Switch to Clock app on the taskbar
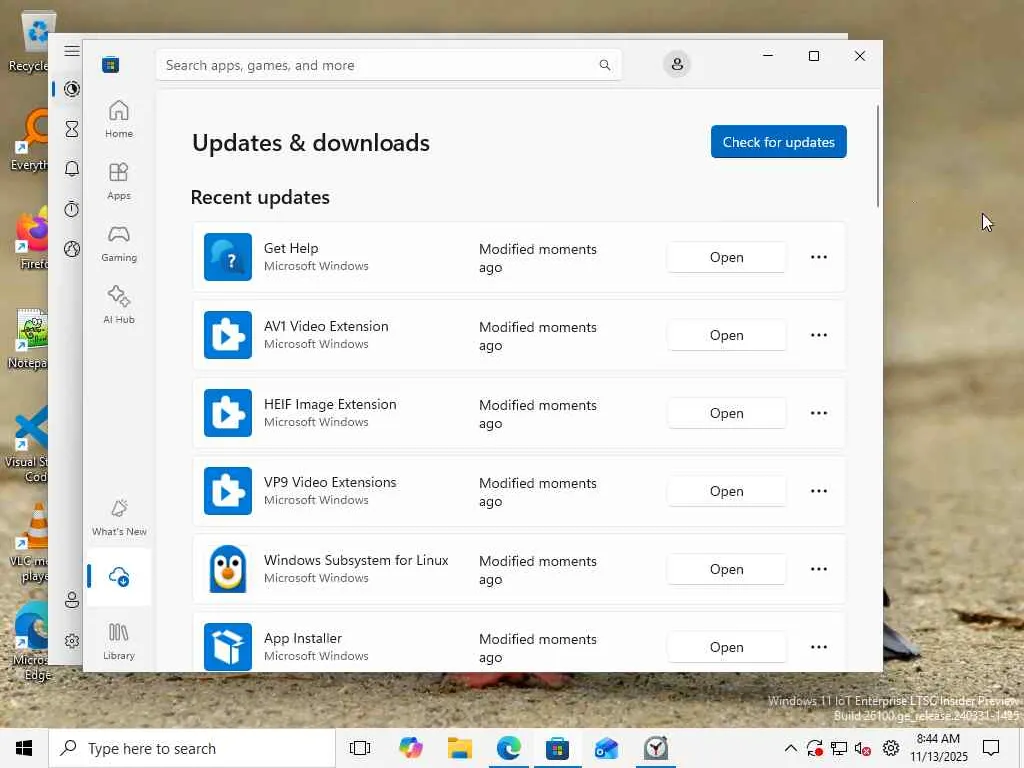The height and width of the screenshot is (768, 1024). [656, 748]
